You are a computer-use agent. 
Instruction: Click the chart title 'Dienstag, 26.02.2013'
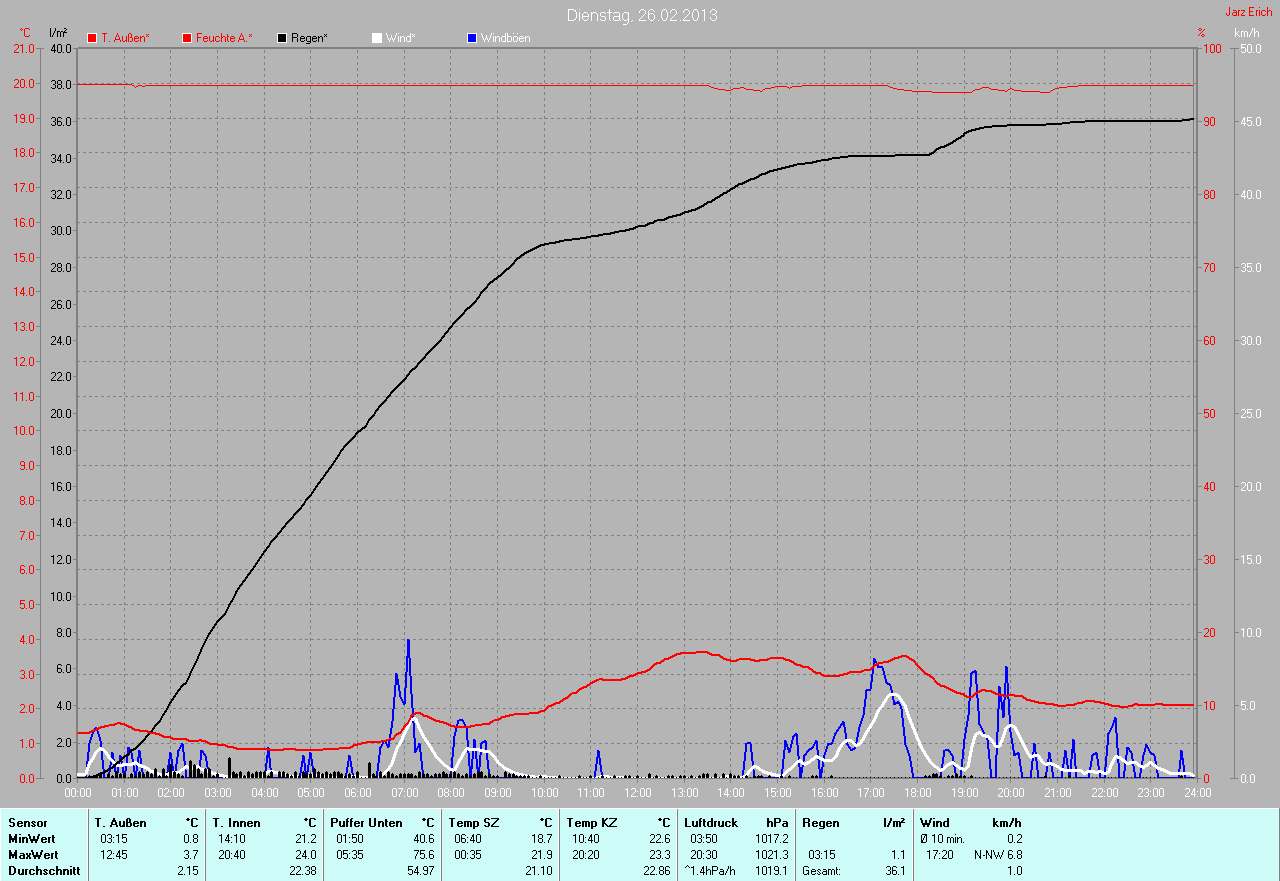click(x=642, y=15)
